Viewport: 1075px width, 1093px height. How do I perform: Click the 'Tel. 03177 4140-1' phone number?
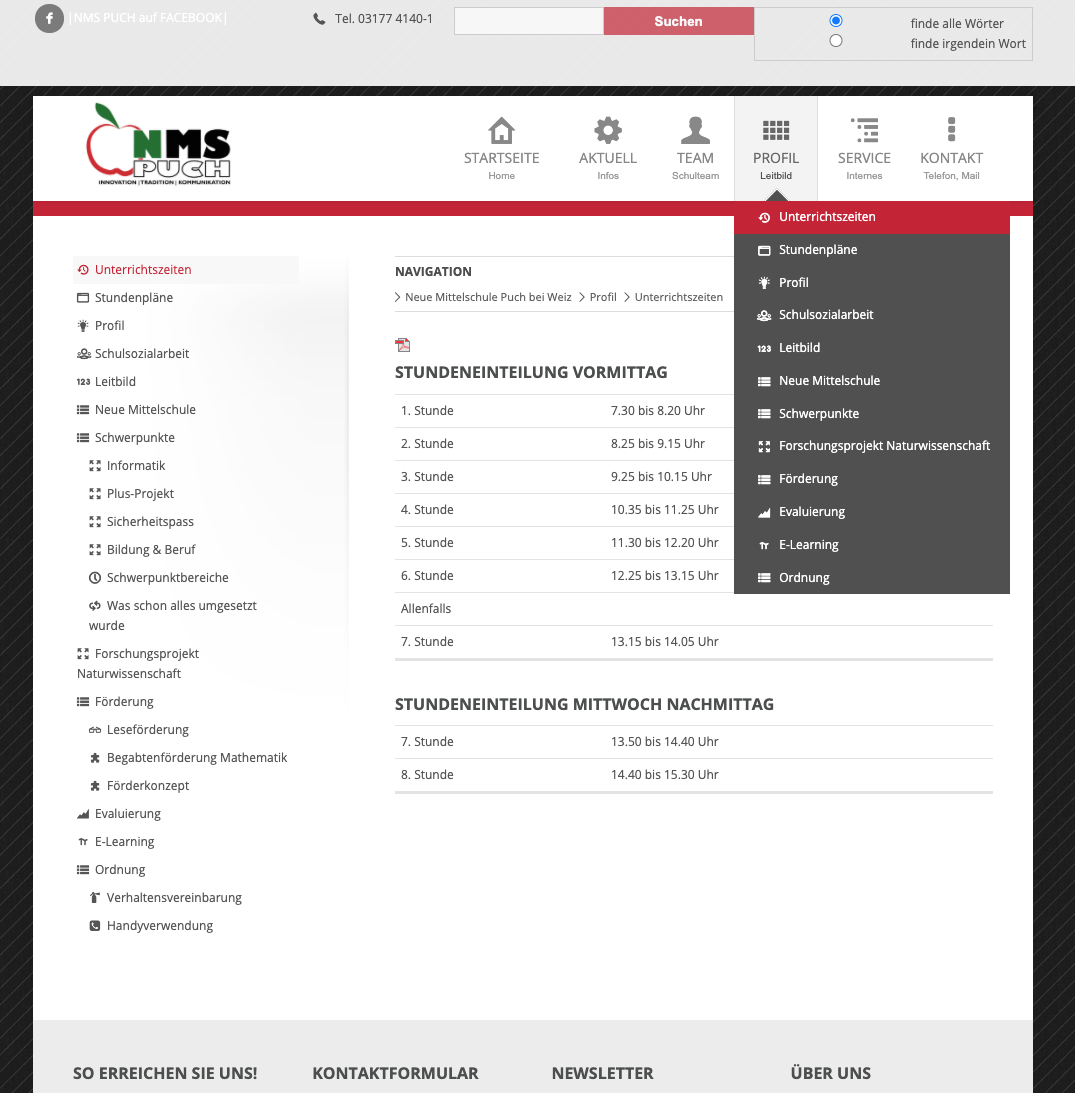[x=383, y=19]
